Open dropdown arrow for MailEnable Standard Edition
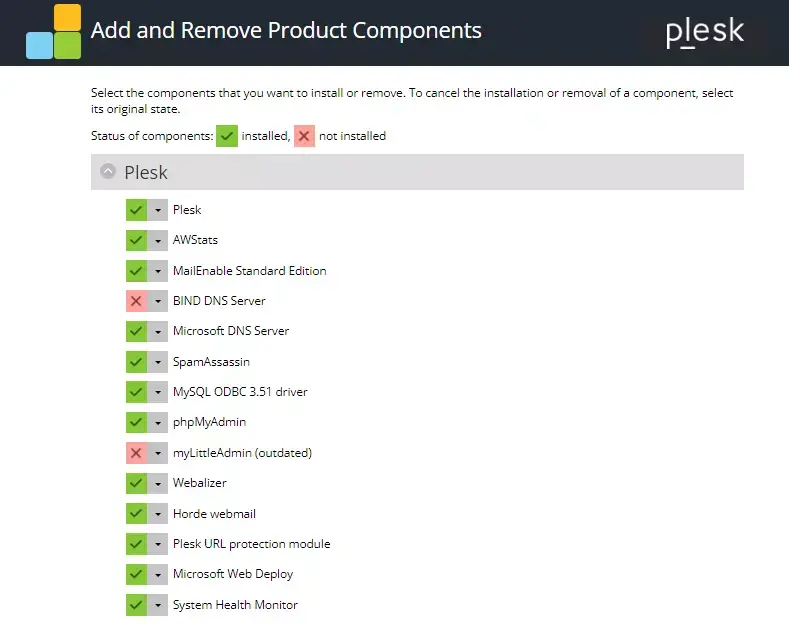 click(158, 271)
